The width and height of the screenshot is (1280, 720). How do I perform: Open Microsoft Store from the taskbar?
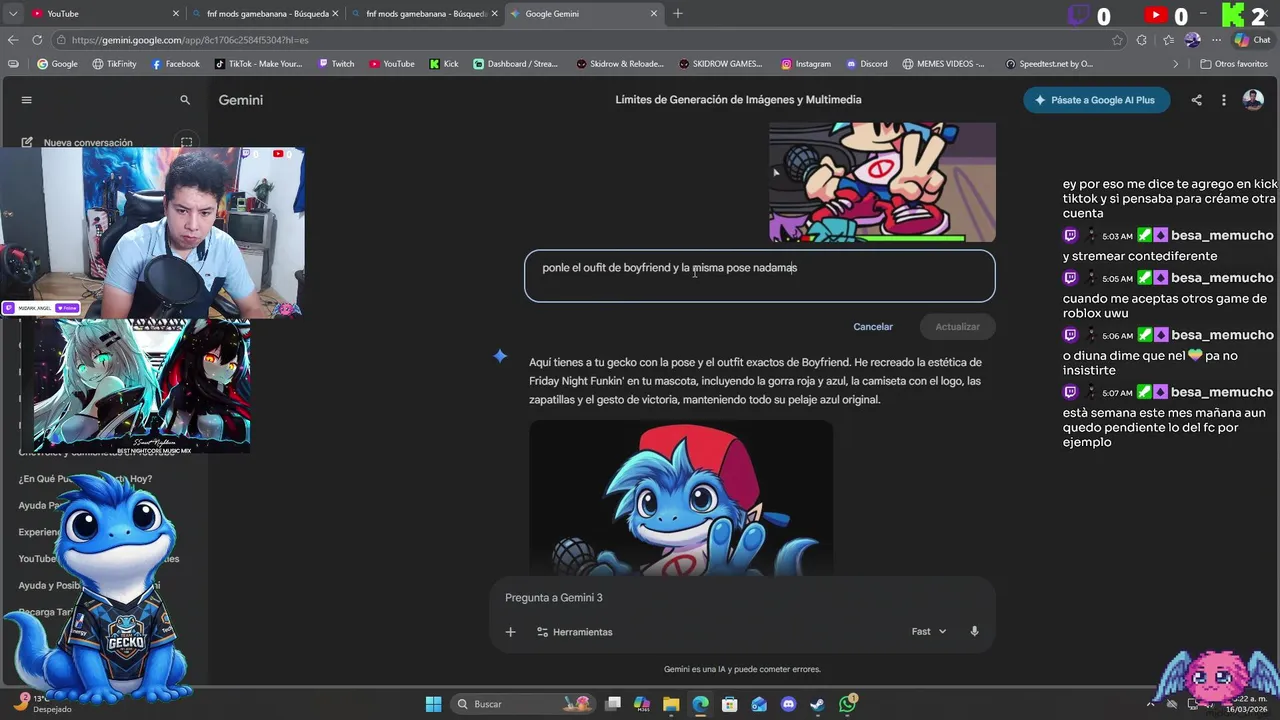pos(730,704)
